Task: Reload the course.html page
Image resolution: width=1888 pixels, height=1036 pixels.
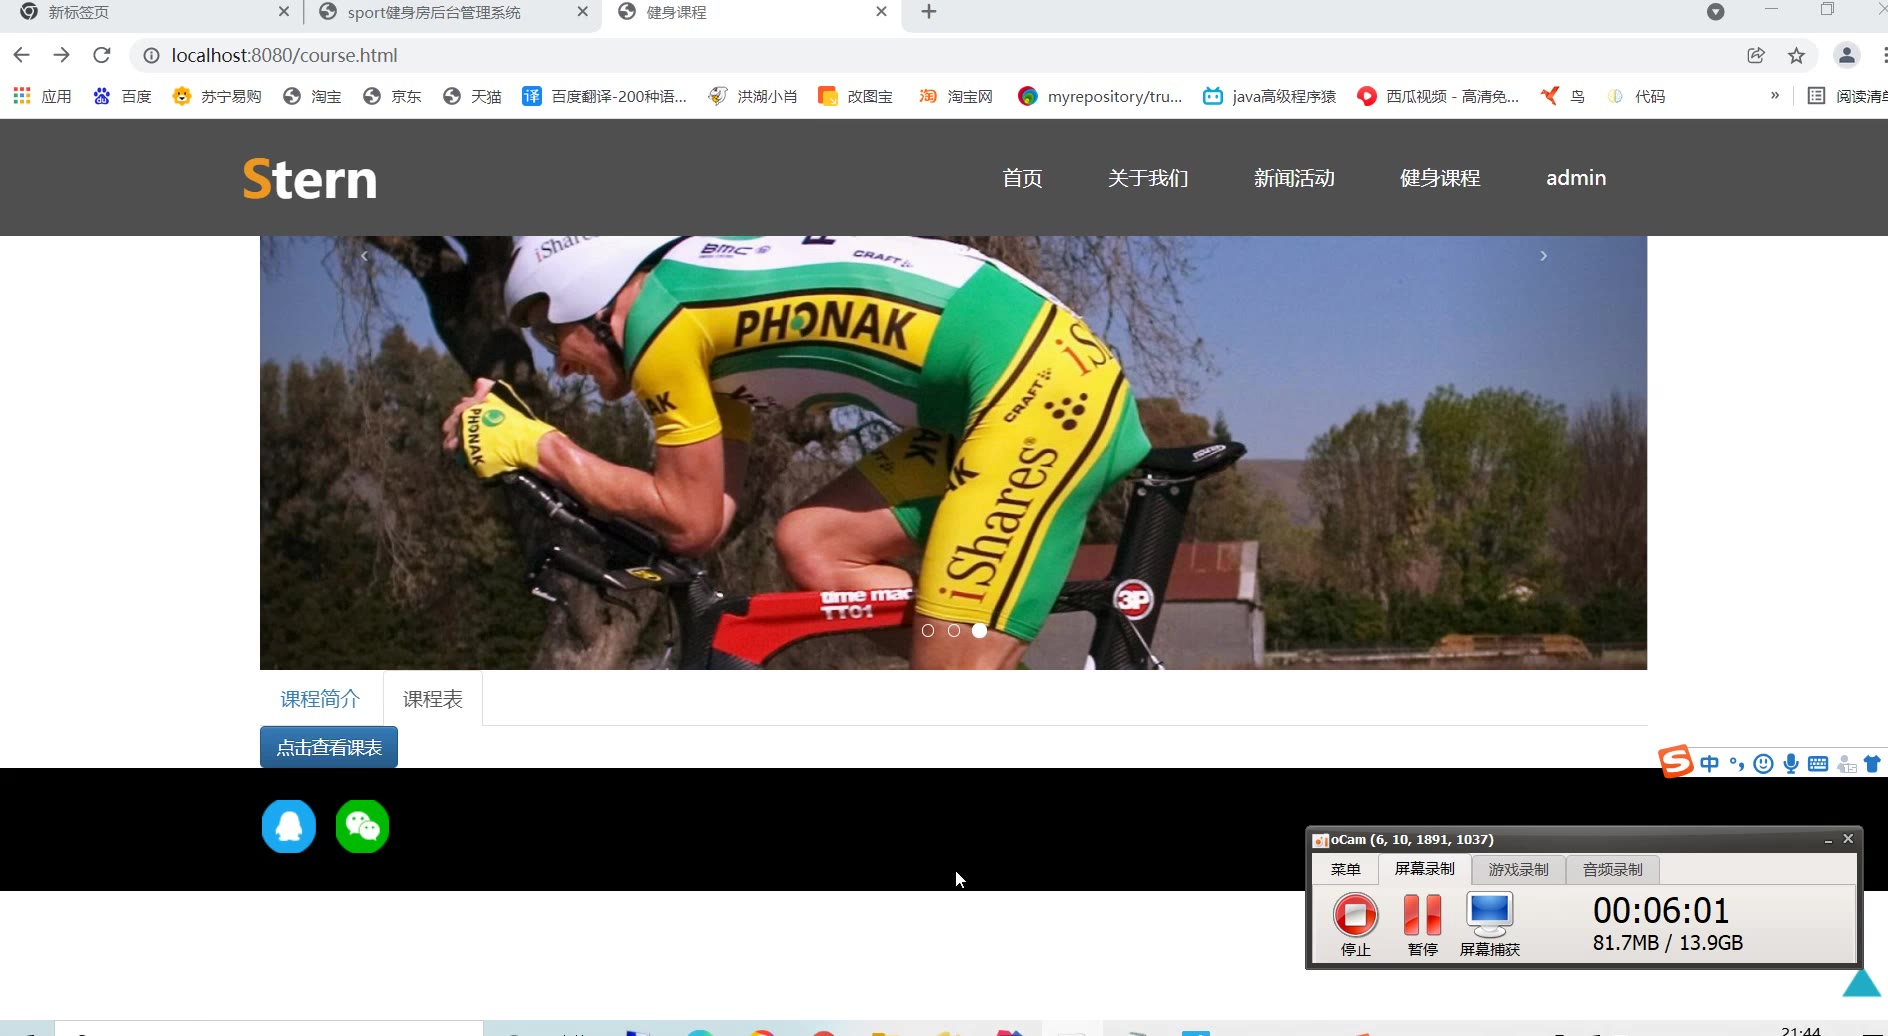Action: point(102,55)
